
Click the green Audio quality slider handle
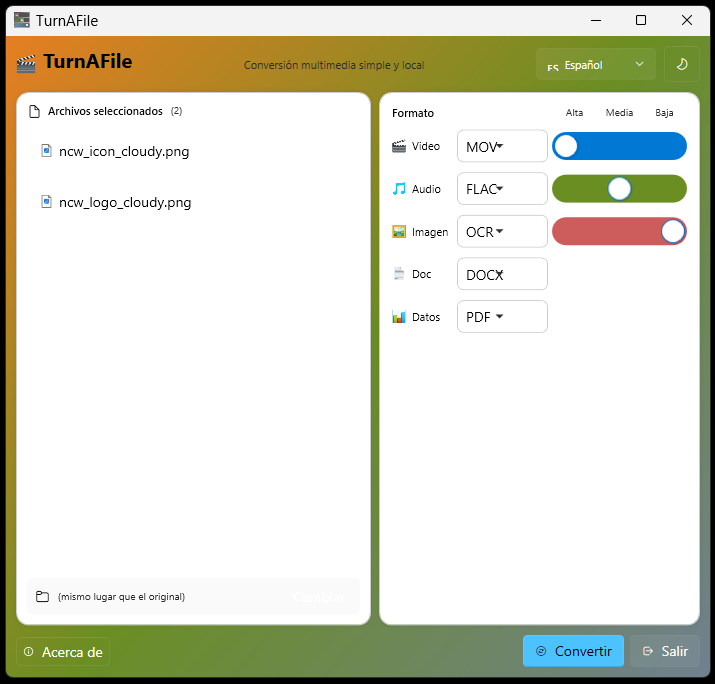[x=620, y=189]
